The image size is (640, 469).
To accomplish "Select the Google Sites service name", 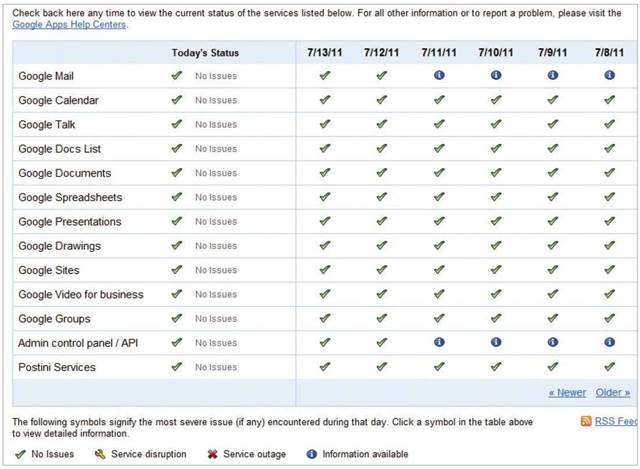I will pos(49,270).
